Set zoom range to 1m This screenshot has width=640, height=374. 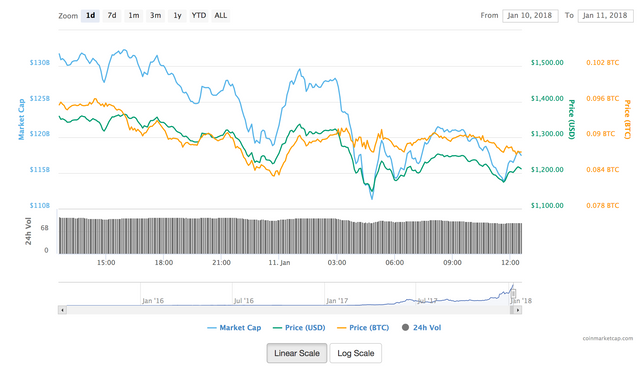(x=134, y=16)
